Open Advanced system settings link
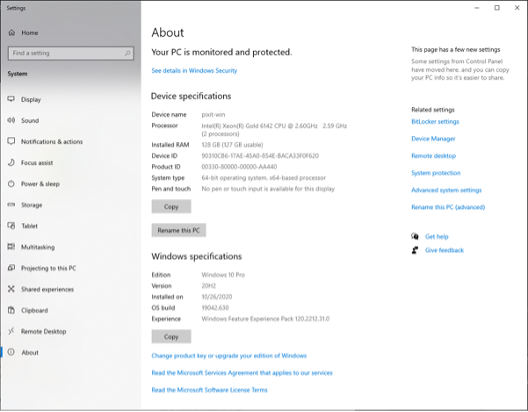The height and width of the screenshot is (412, 528). pos(446,190)
